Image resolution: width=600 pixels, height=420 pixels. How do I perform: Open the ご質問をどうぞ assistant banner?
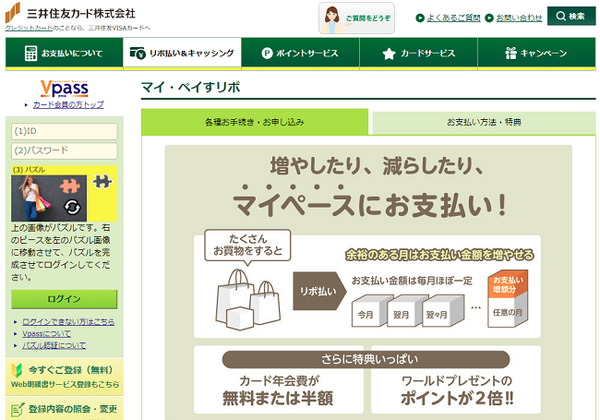coord(356,18)
